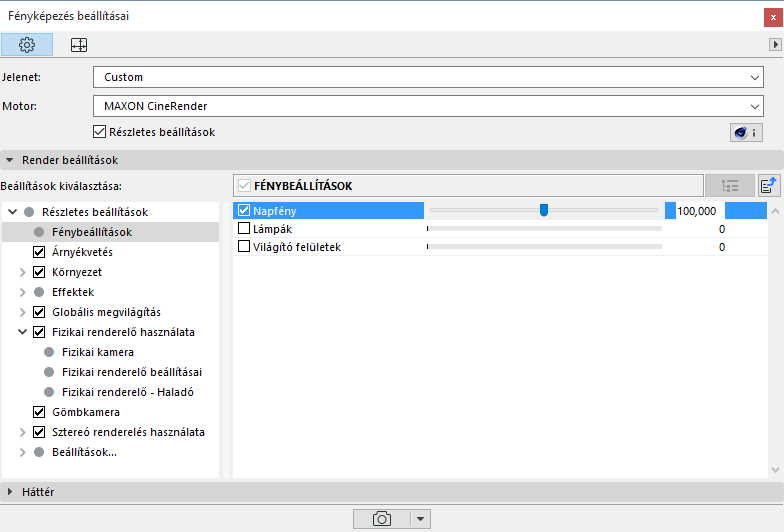Toggle Fizikai renderelő használata checkbox

[39, 332]
